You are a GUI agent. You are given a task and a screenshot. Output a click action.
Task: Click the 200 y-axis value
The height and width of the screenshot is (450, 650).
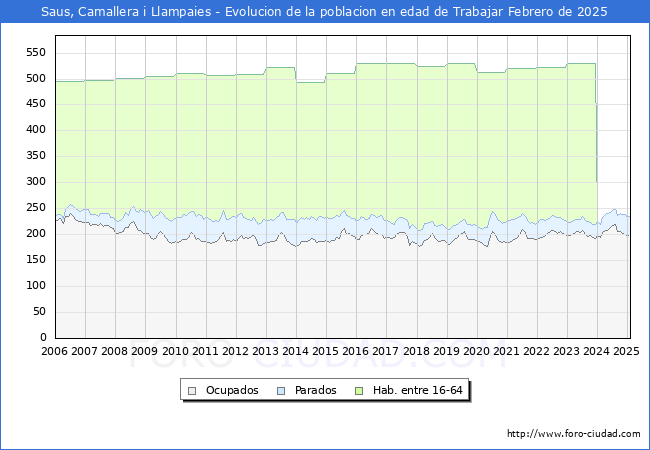[36, 233]
